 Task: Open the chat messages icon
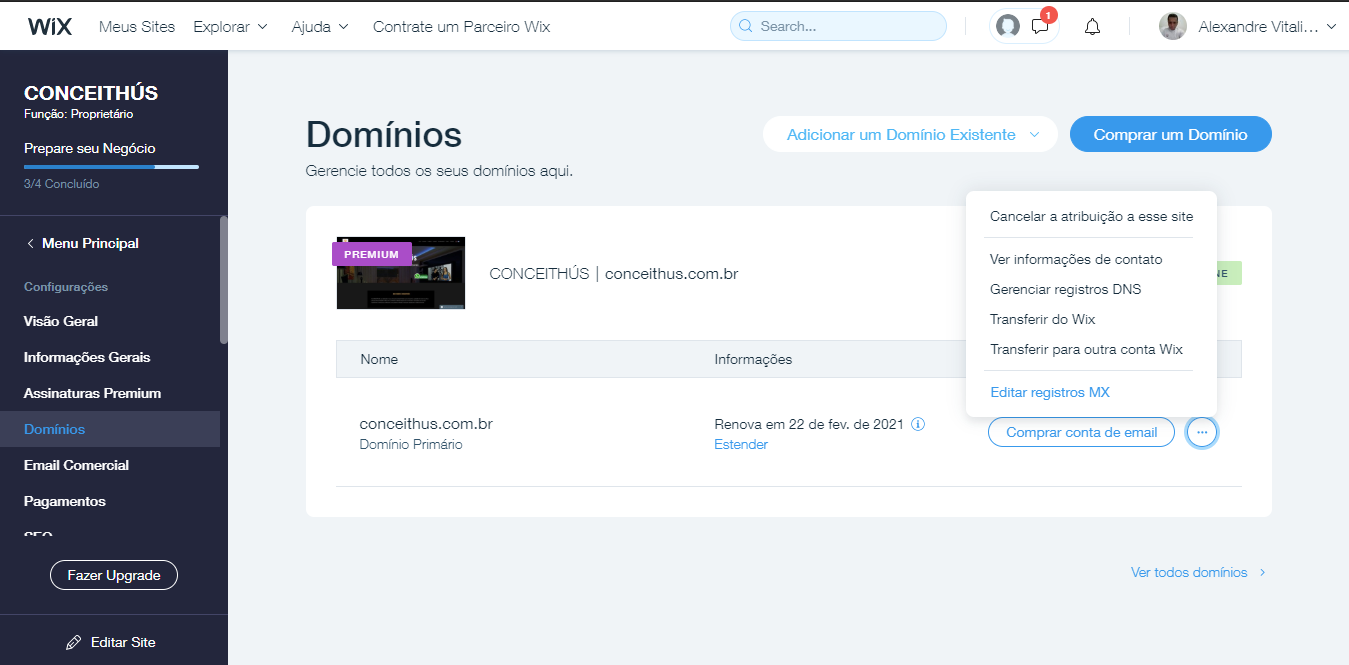[1040, 27]
